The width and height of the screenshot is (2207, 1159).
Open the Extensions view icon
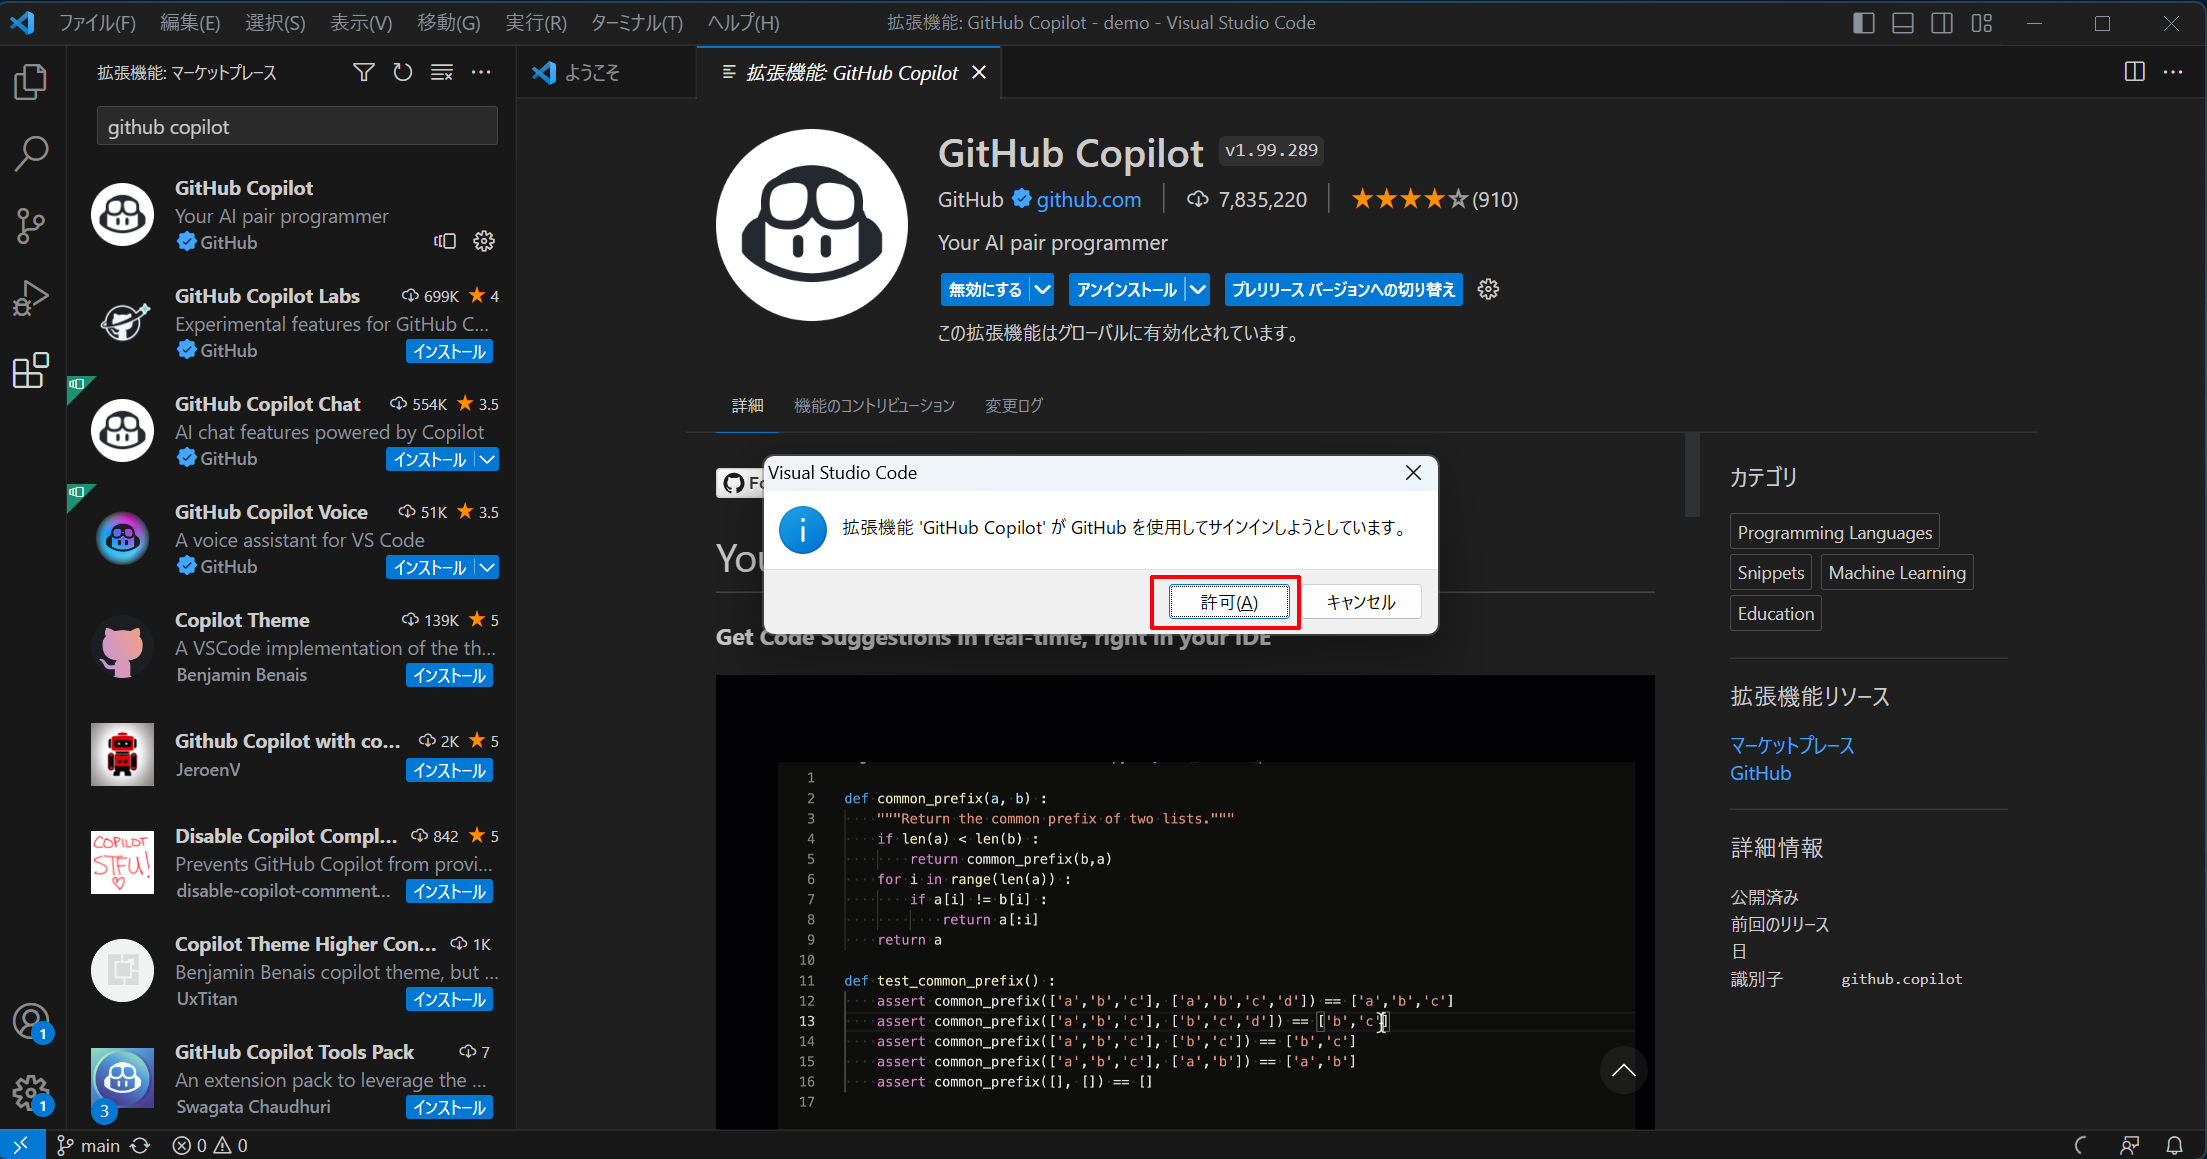click(31, 370)
